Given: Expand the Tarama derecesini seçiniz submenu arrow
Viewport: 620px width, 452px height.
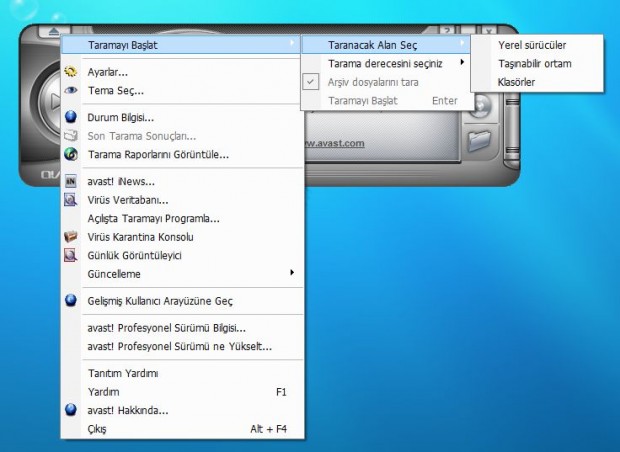Looking at the screenshot, I should click(462, 62).
